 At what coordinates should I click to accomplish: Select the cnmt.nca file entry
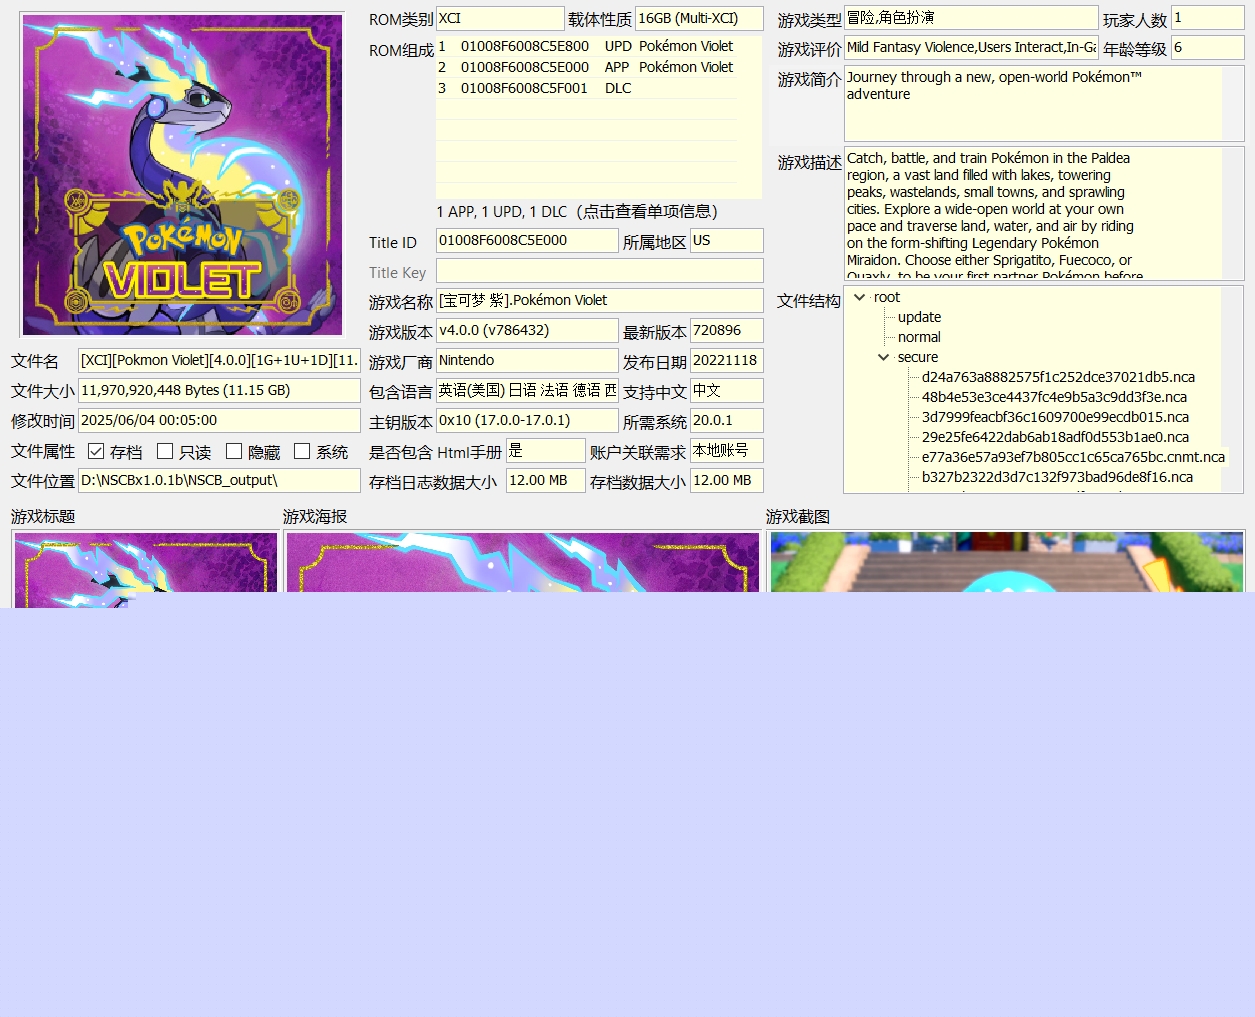pyautogui.click(x=1073, y=457)
